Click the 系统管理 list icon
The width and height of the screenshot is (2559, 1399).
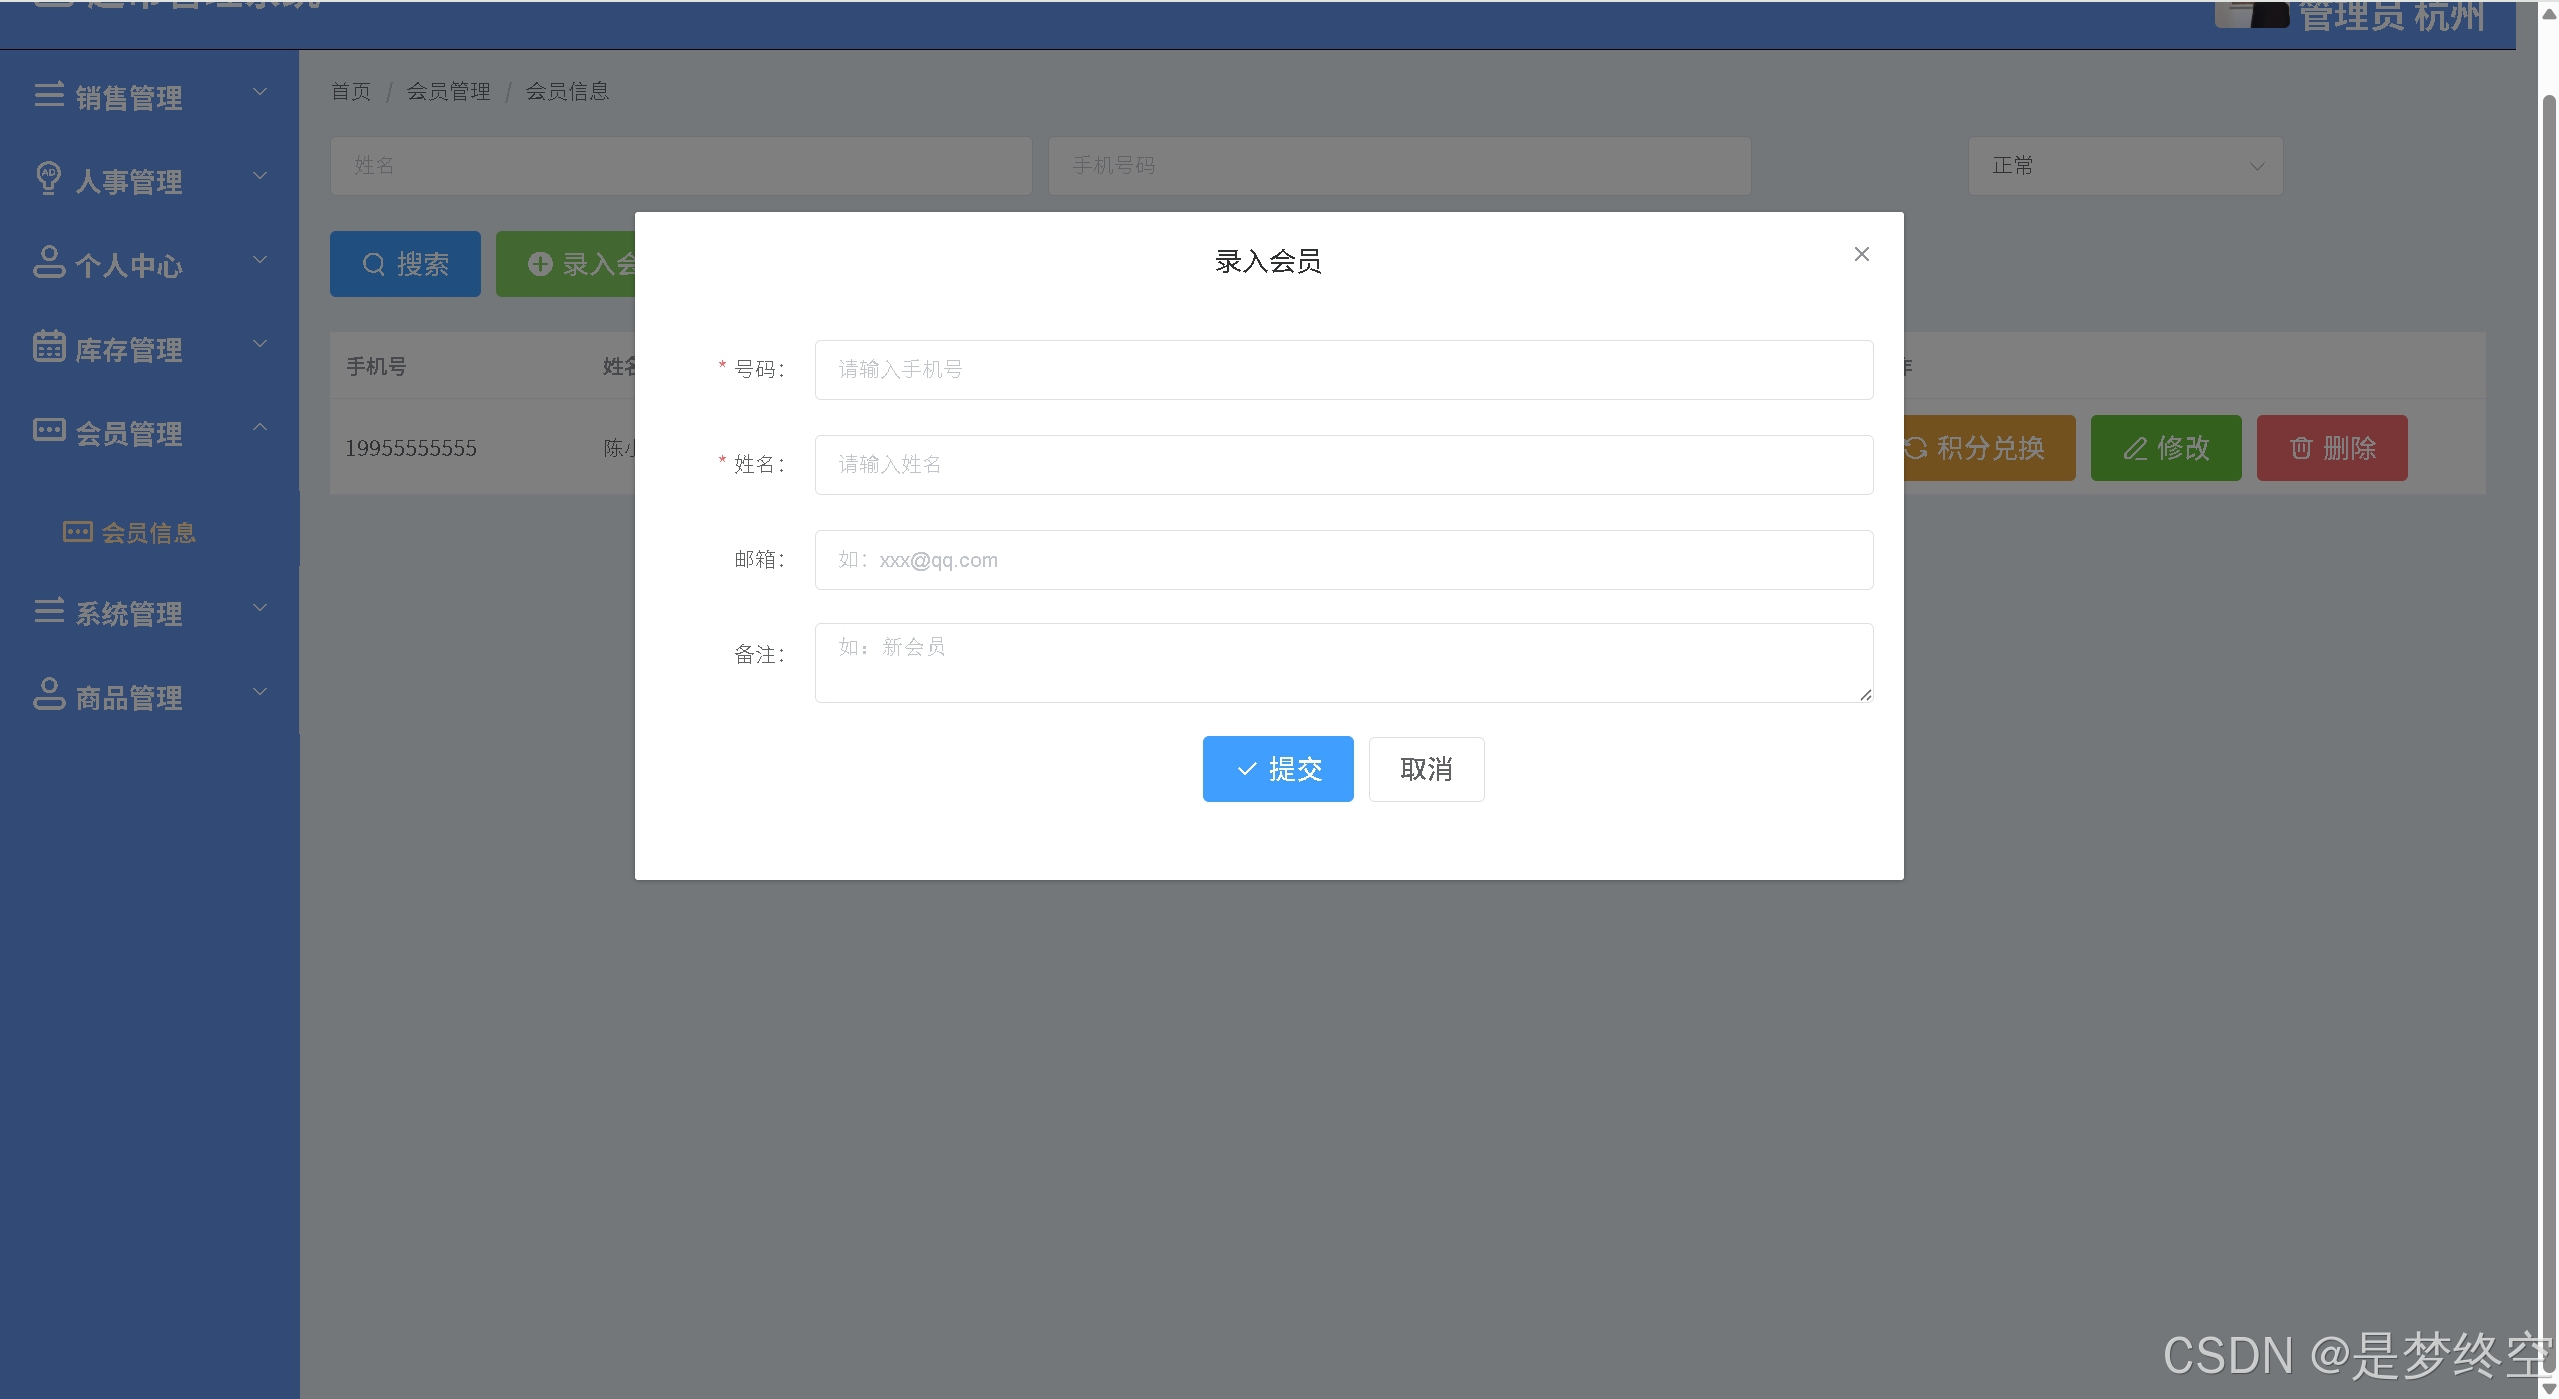[49, 610]
